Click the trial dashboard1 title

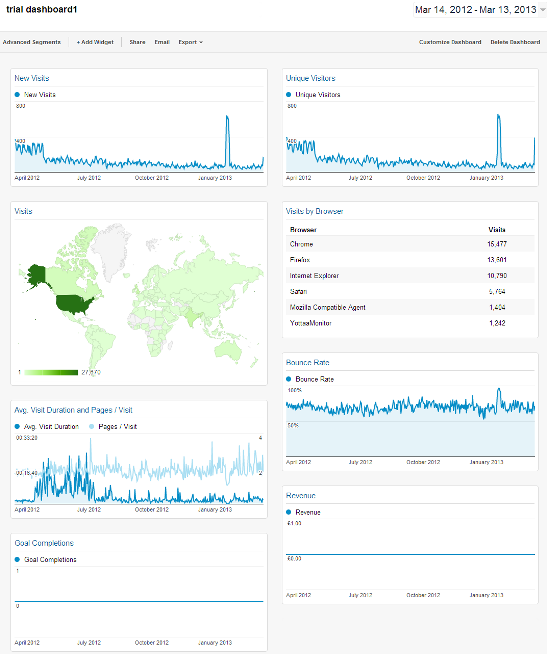(42, 10)
